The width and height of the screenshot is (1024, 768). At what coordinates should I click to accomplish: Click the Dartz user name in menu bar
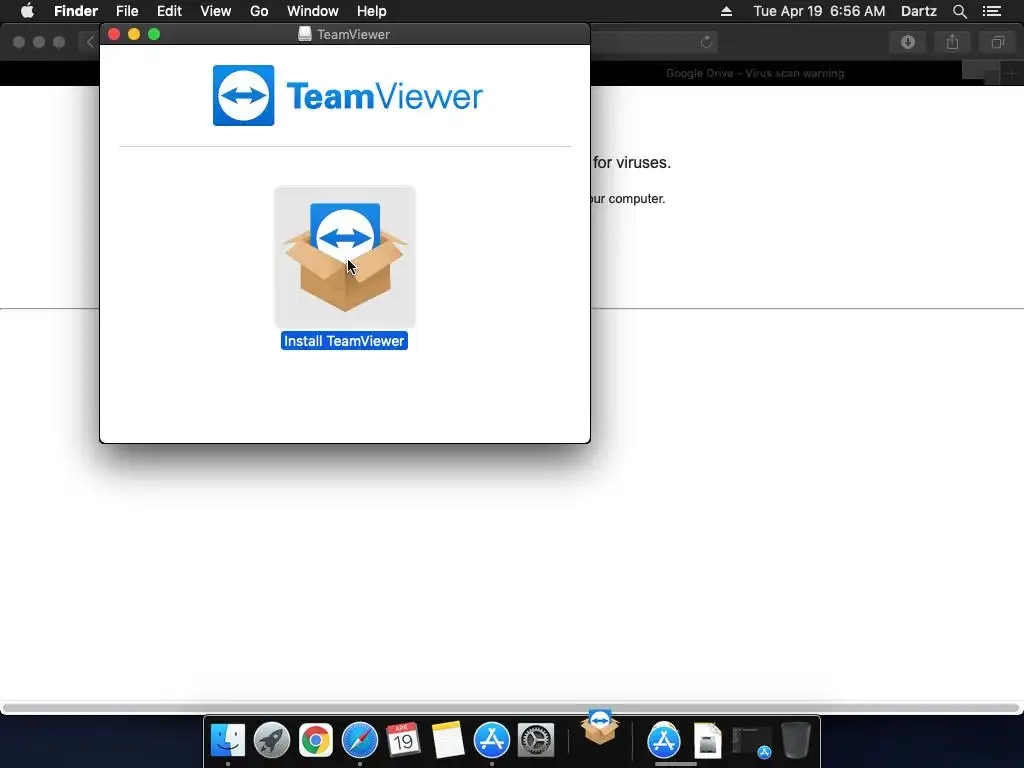919,11
